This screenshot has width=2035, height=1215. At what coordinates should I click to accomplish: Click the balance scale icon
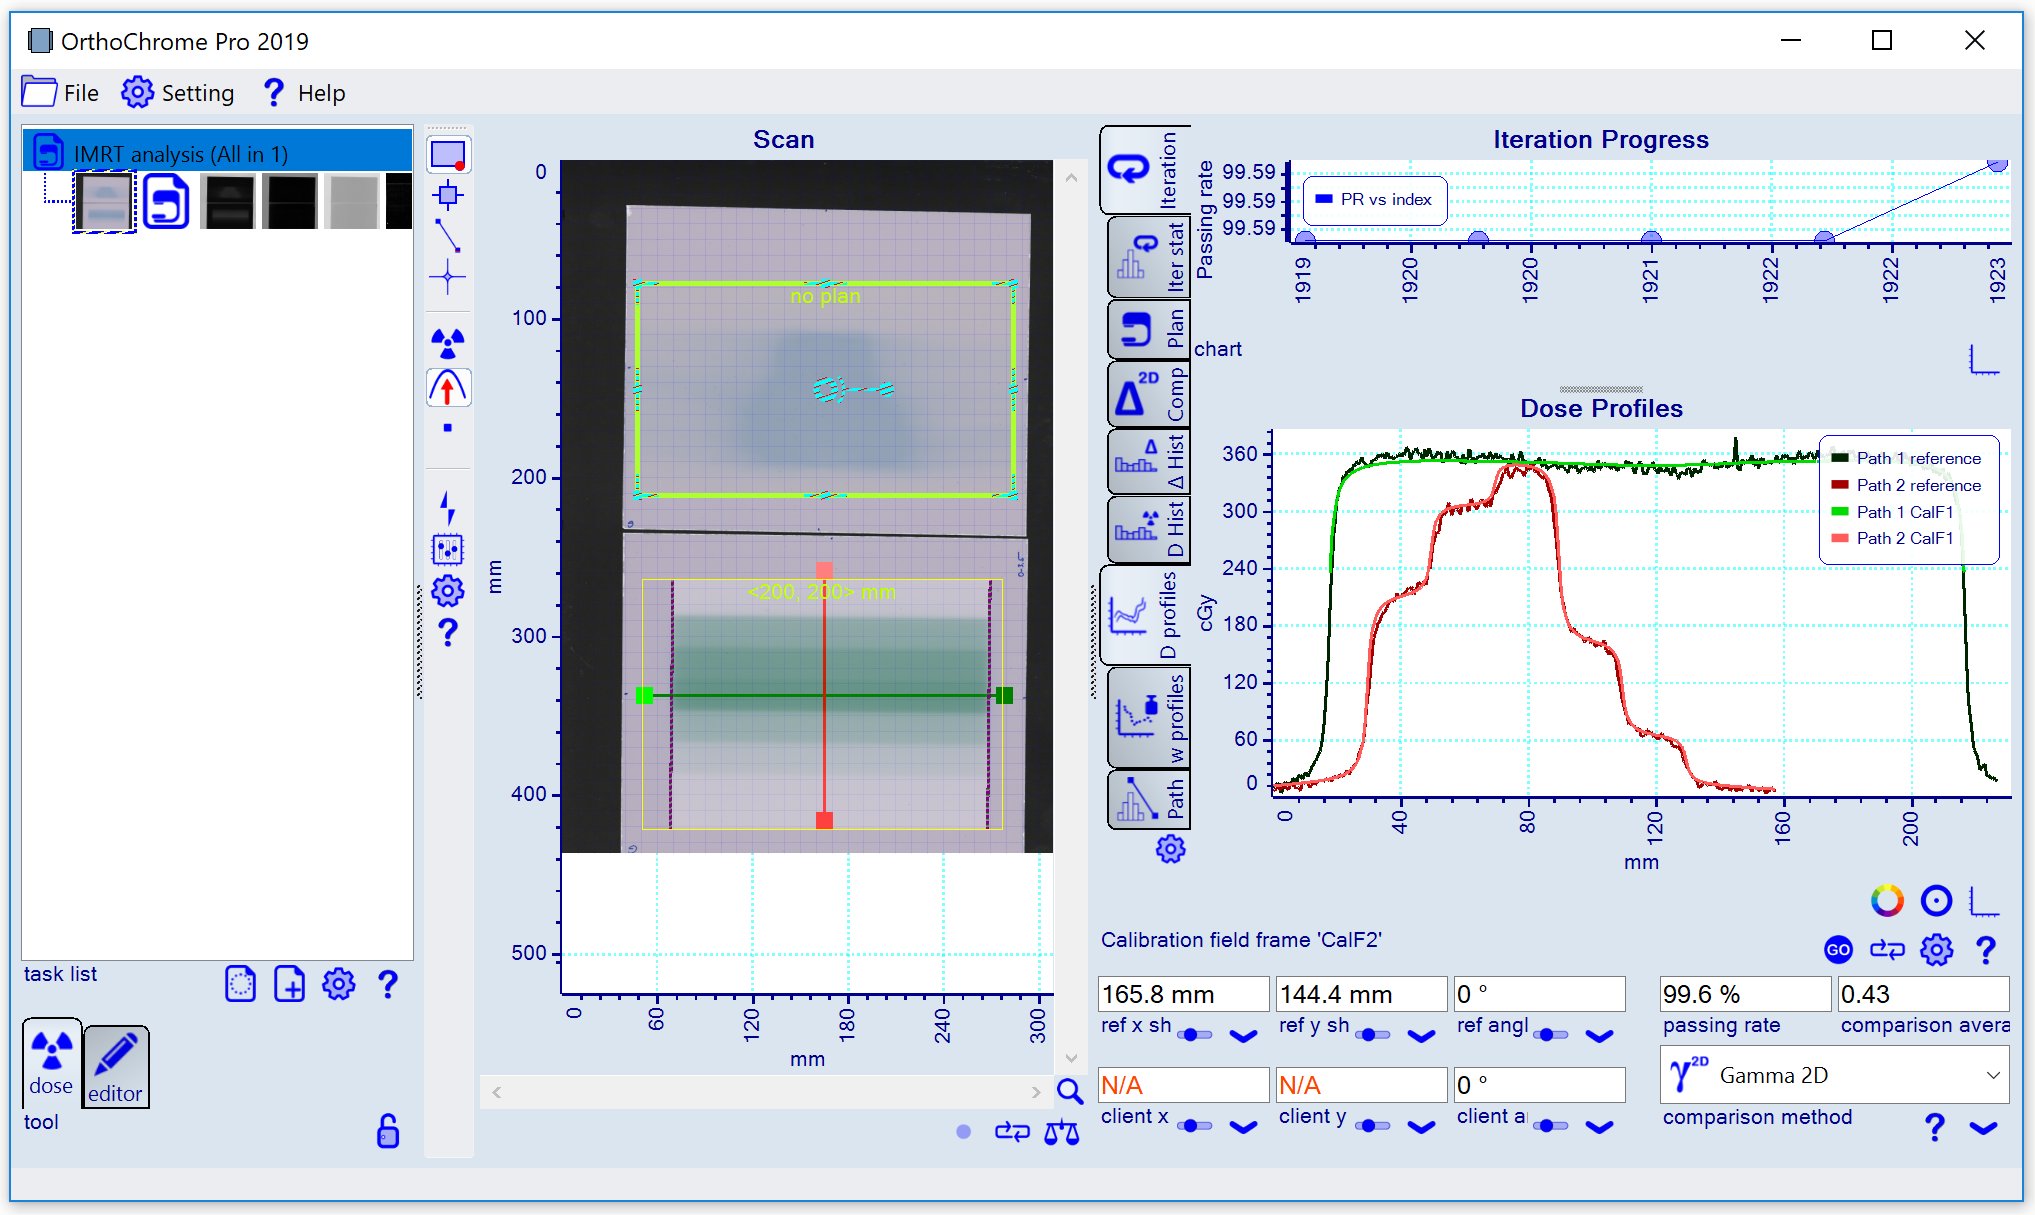click(x=1061, y=1132)
